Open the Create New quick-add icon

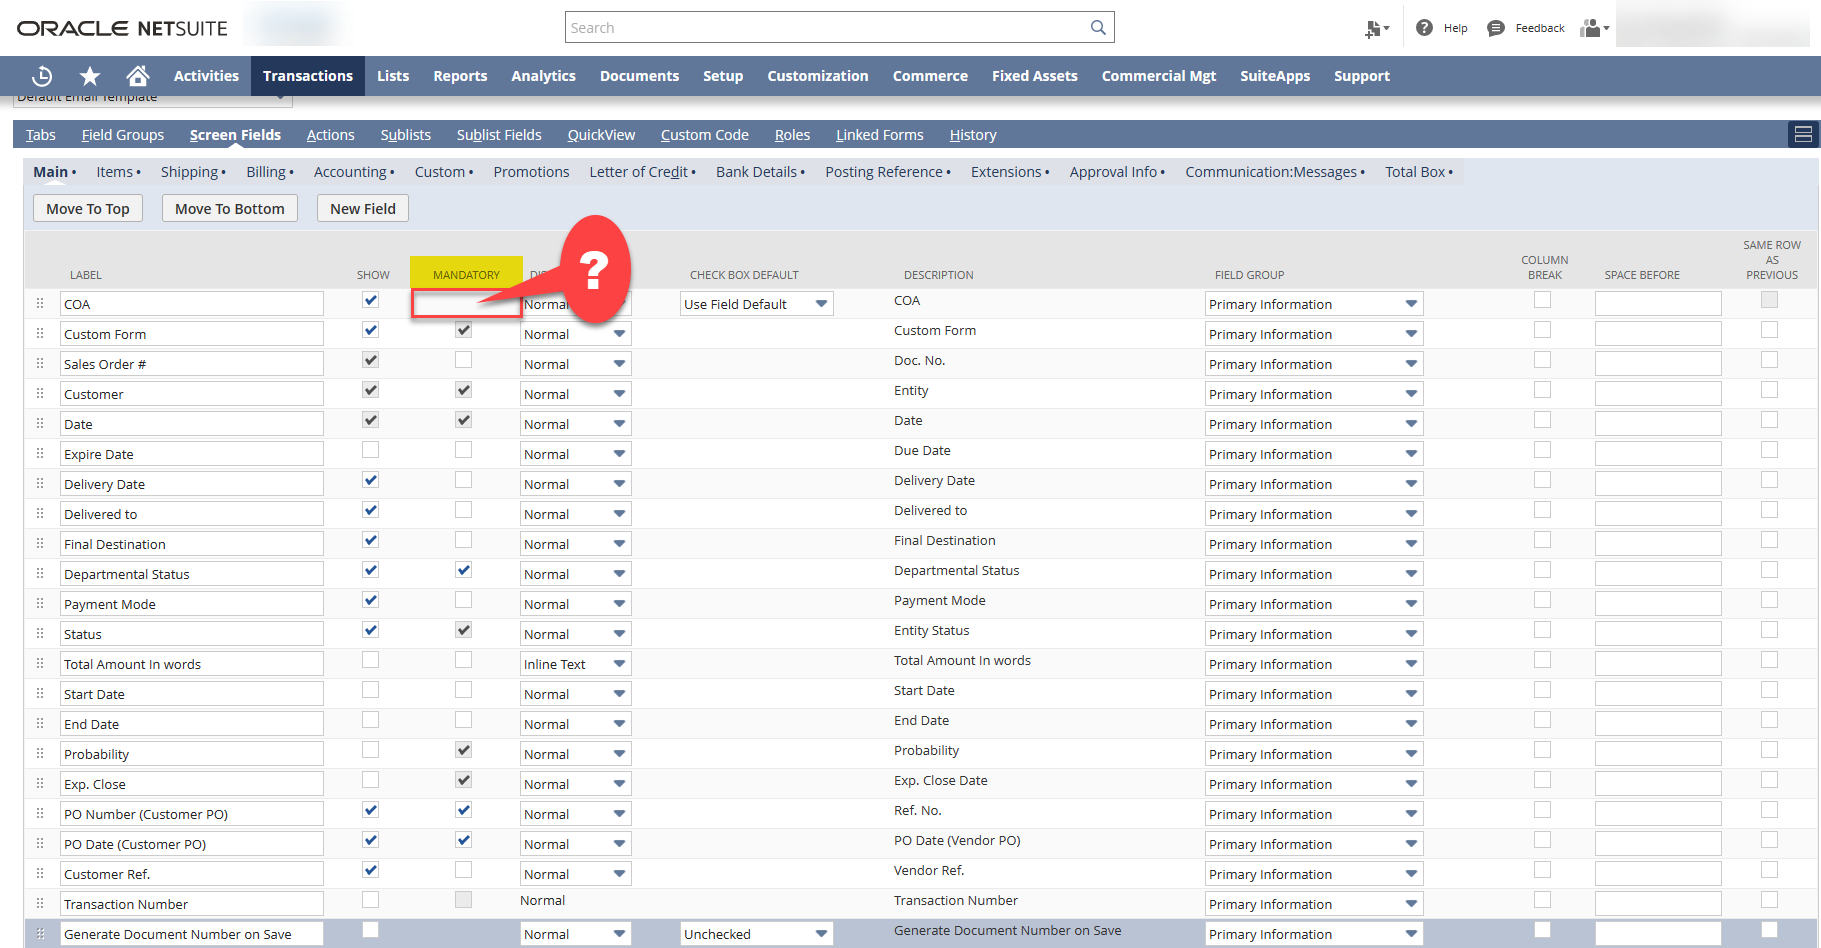pyautogui.click(x=1374, y=27)
